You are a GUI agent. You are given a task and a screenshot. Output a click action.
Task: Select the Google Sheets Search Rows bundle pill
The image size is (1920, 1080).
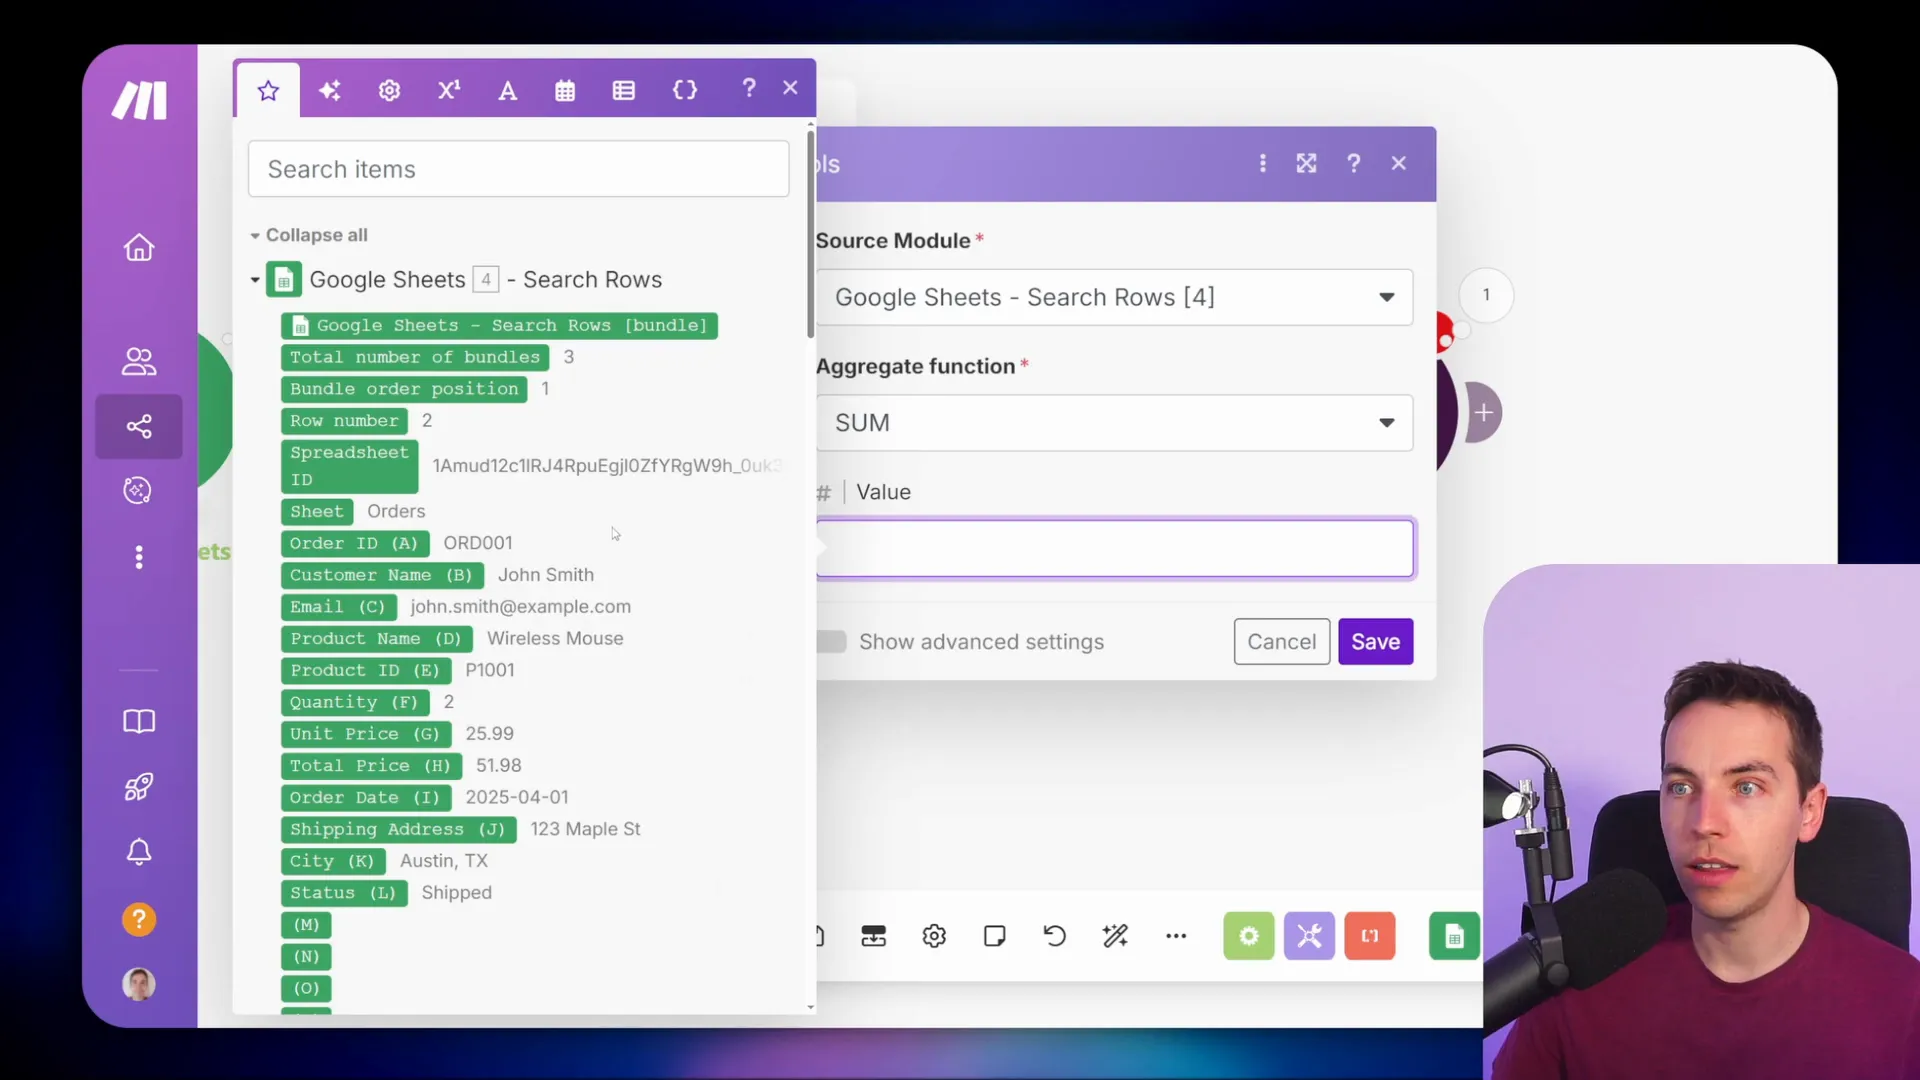click(x=499, y=326)
